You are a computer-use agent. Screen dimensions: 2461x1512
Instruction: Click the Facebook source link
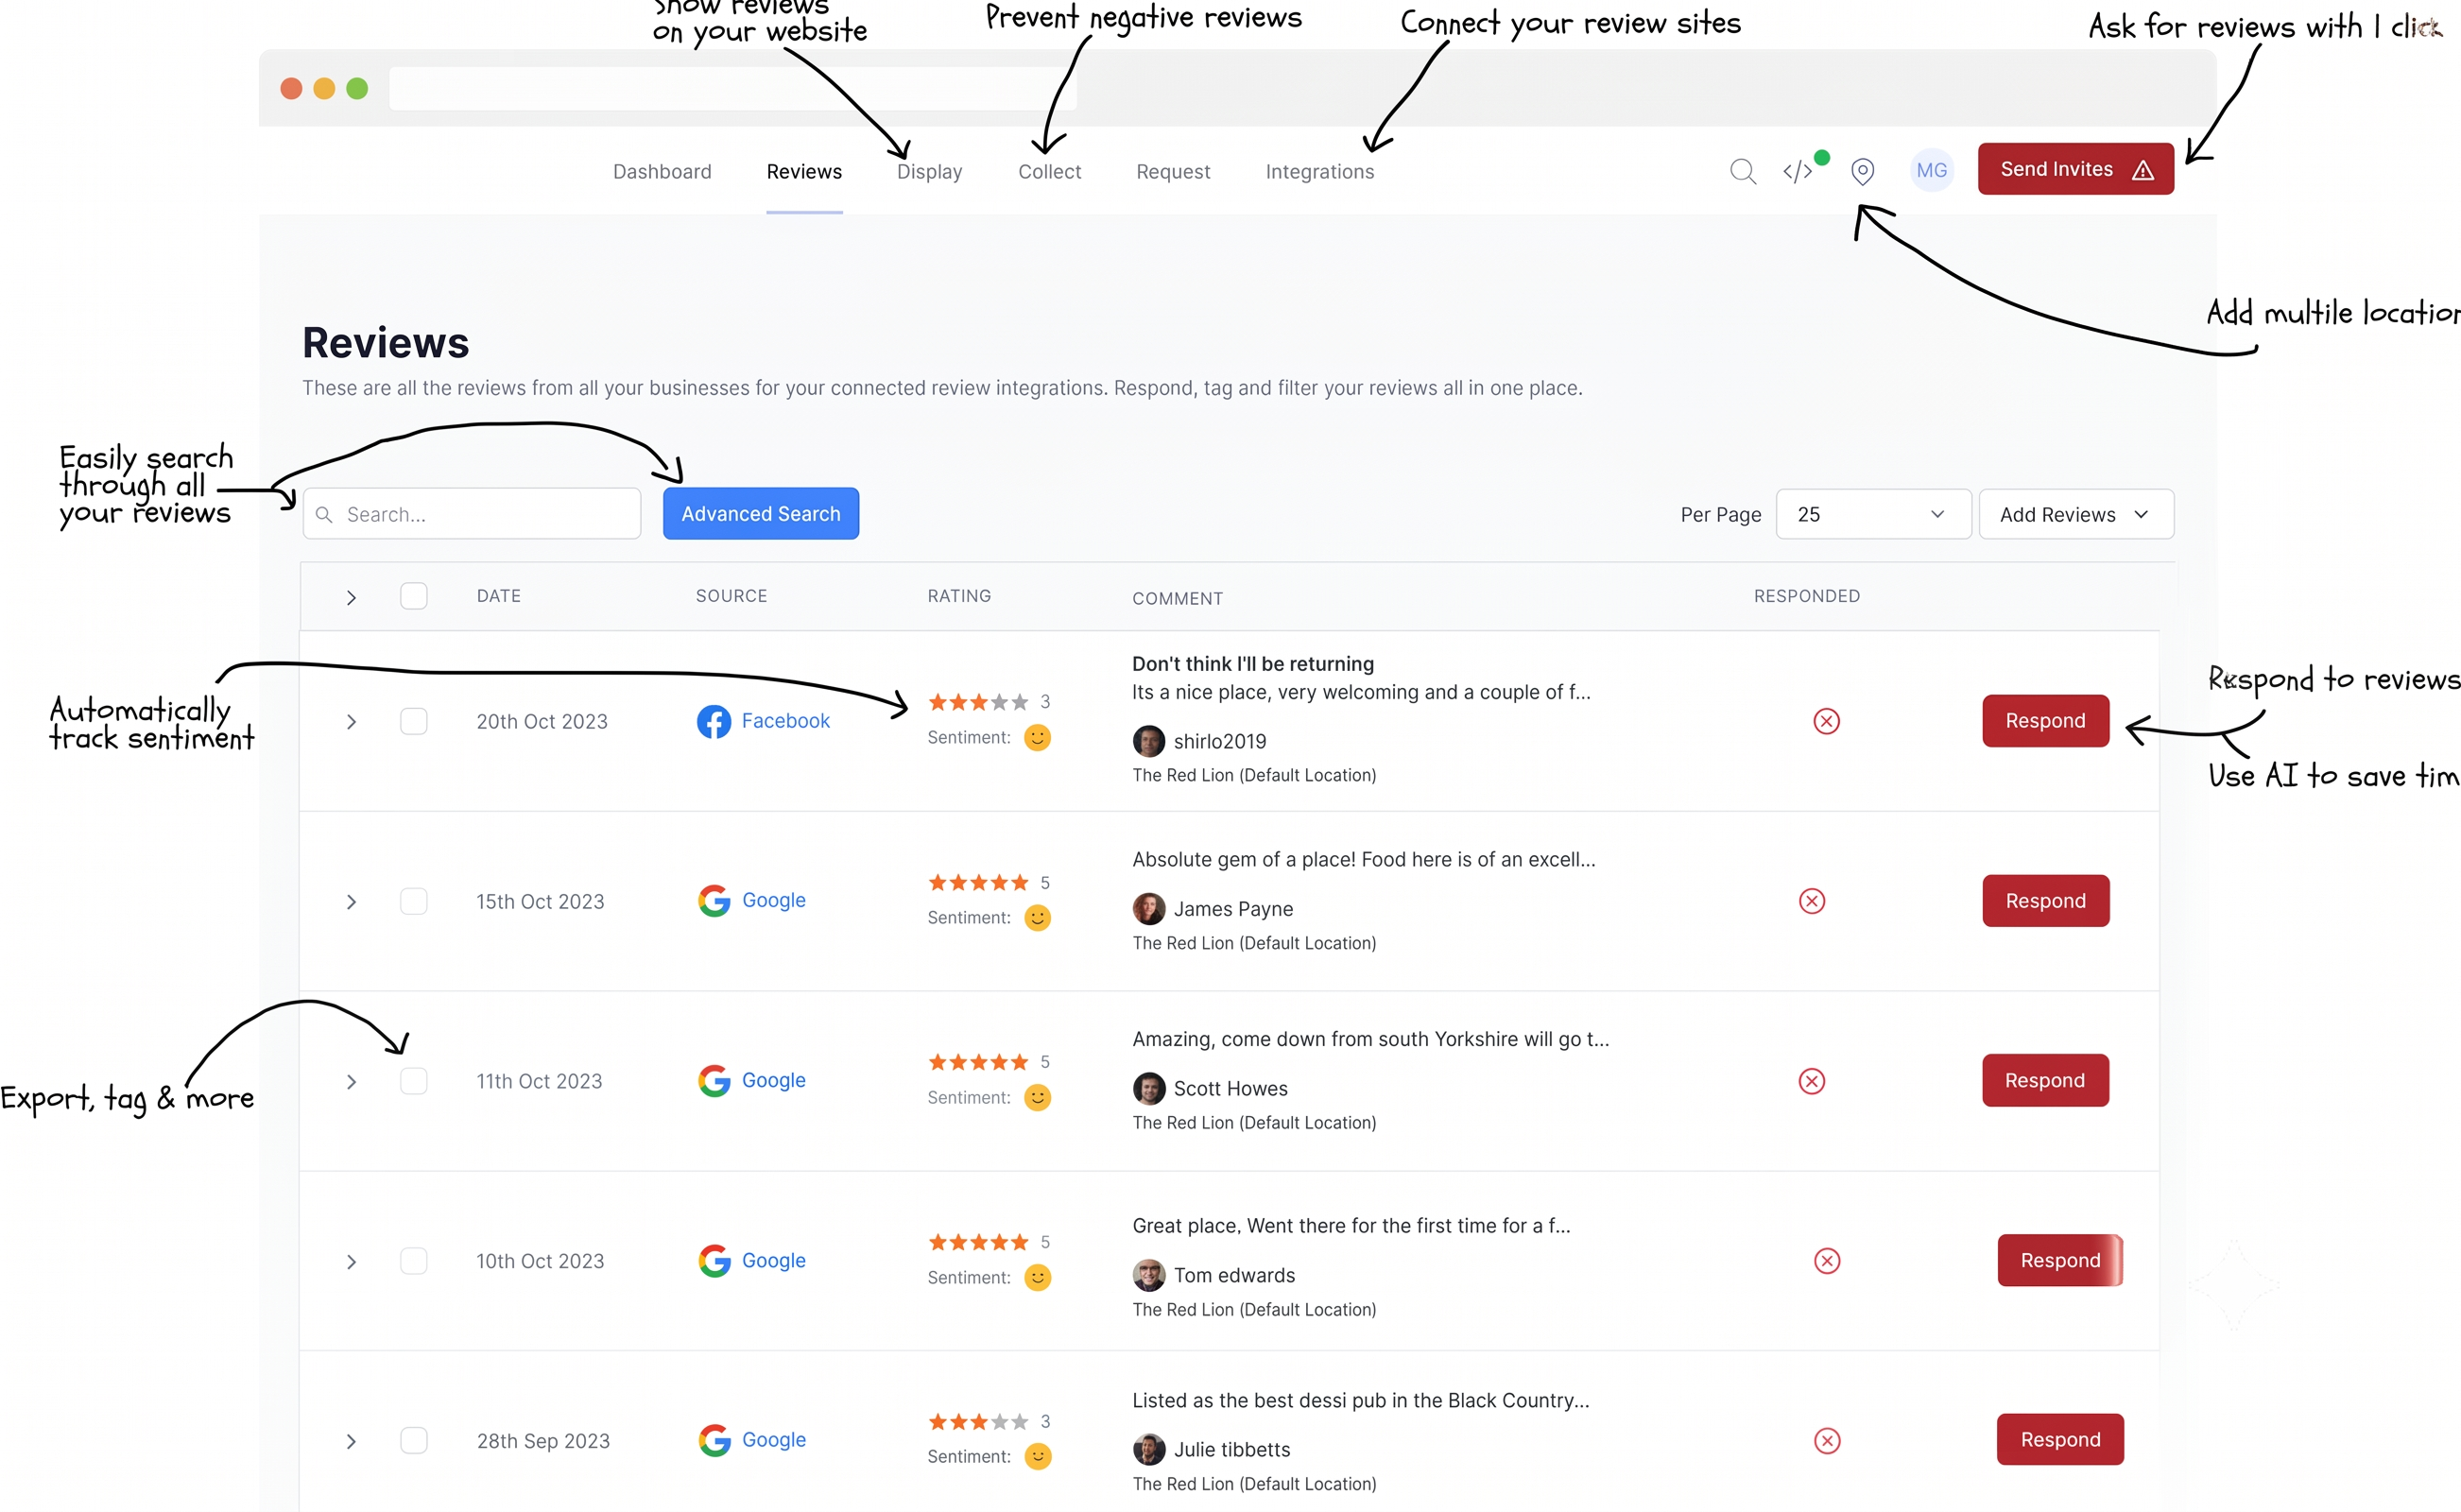point(785,721)
